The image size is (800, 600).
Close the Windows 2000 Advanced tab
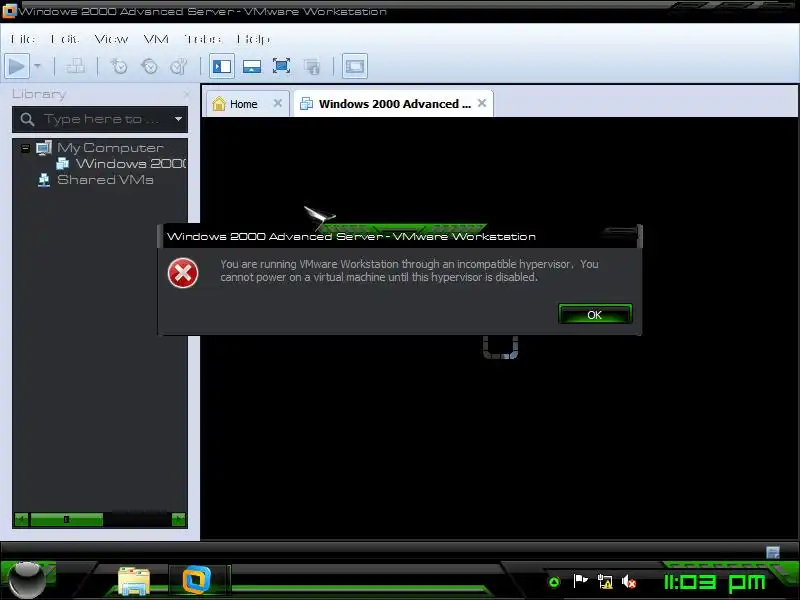pyautogui.click(x=482, y=104)
